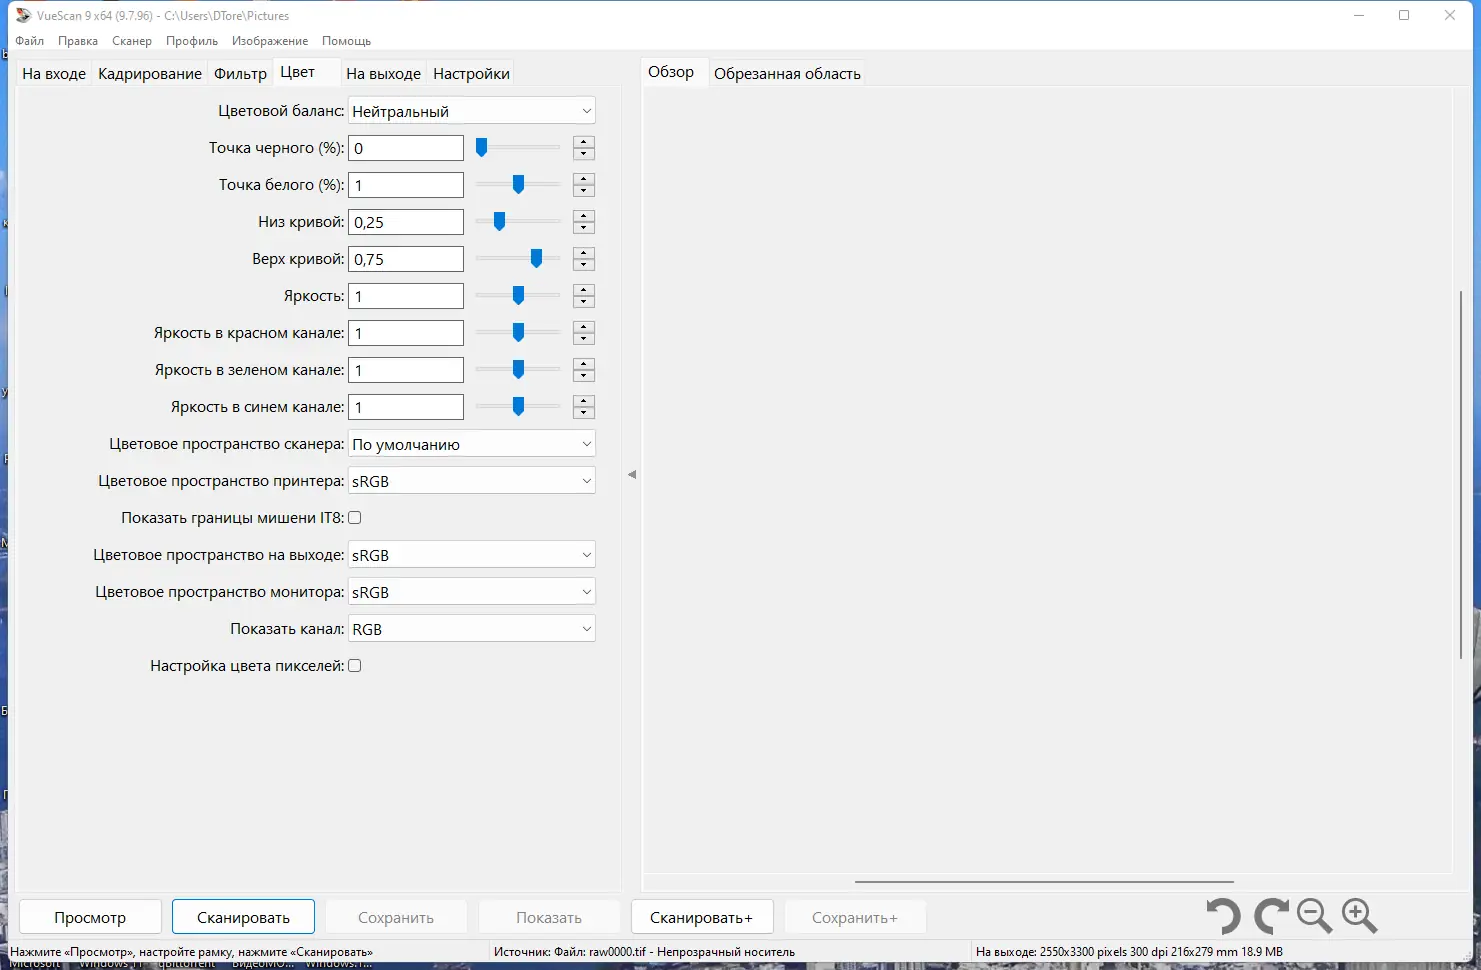Click the preview vertical scrollbar
Screen dimensions: 1481x970
point(1461,474)
